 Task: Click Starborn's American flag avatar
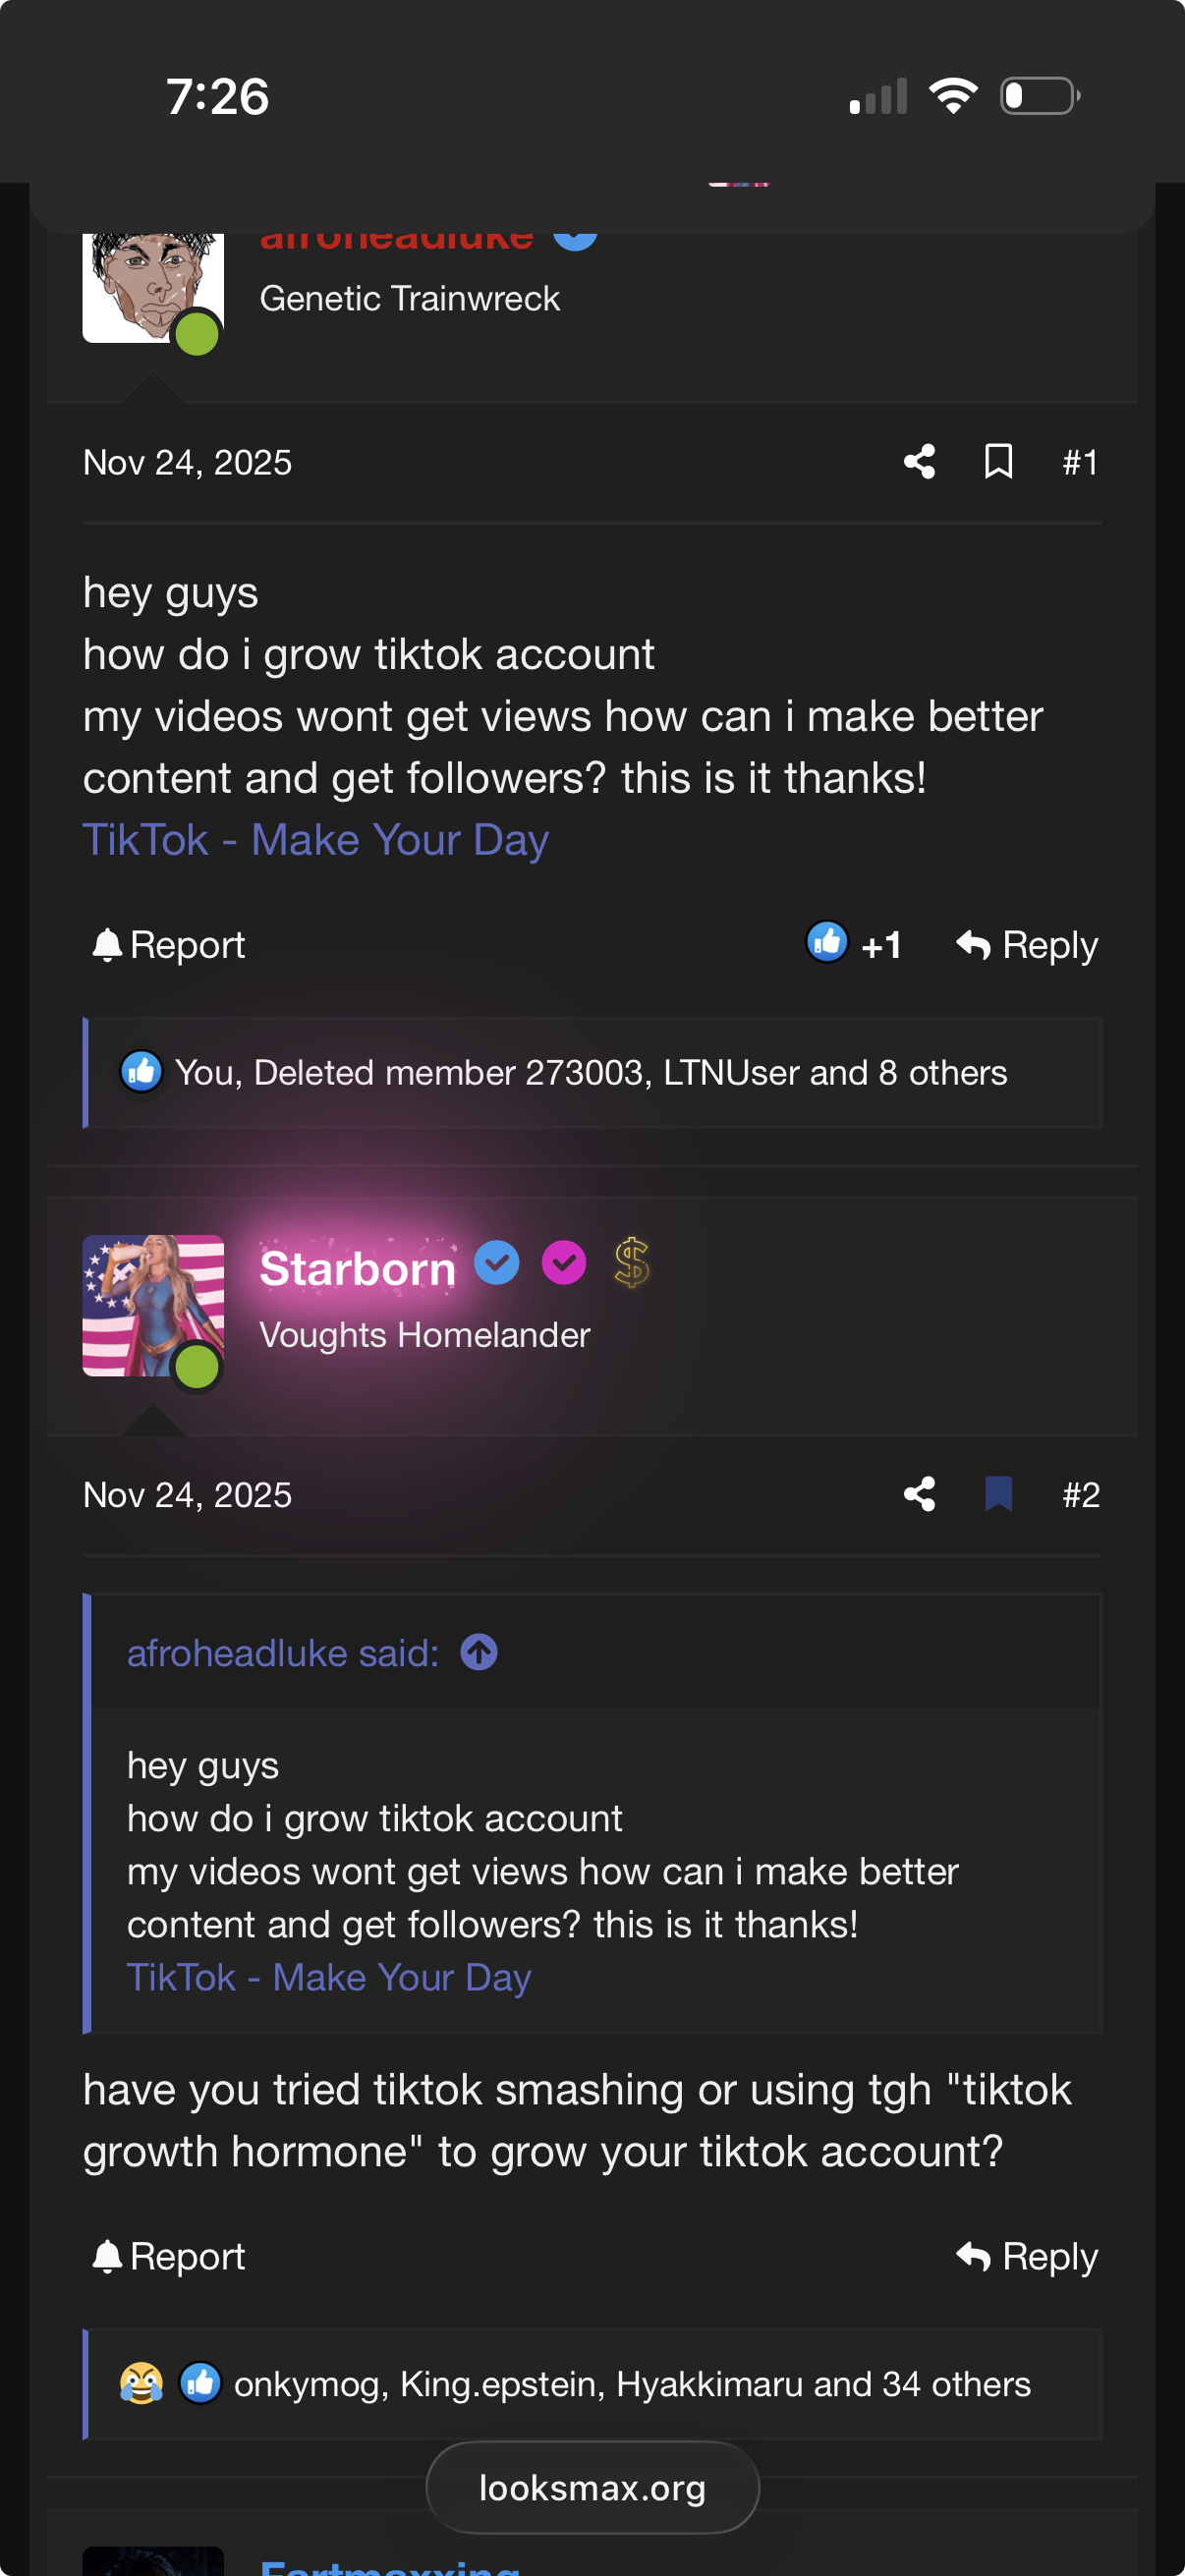[x=151, y=1305]
